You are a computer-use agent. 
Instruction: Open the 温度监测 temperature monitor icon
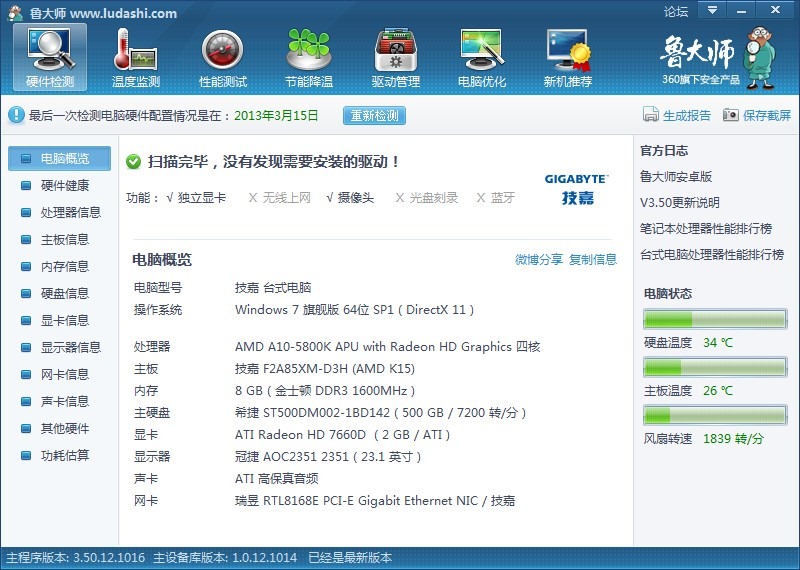coord(136,57)
